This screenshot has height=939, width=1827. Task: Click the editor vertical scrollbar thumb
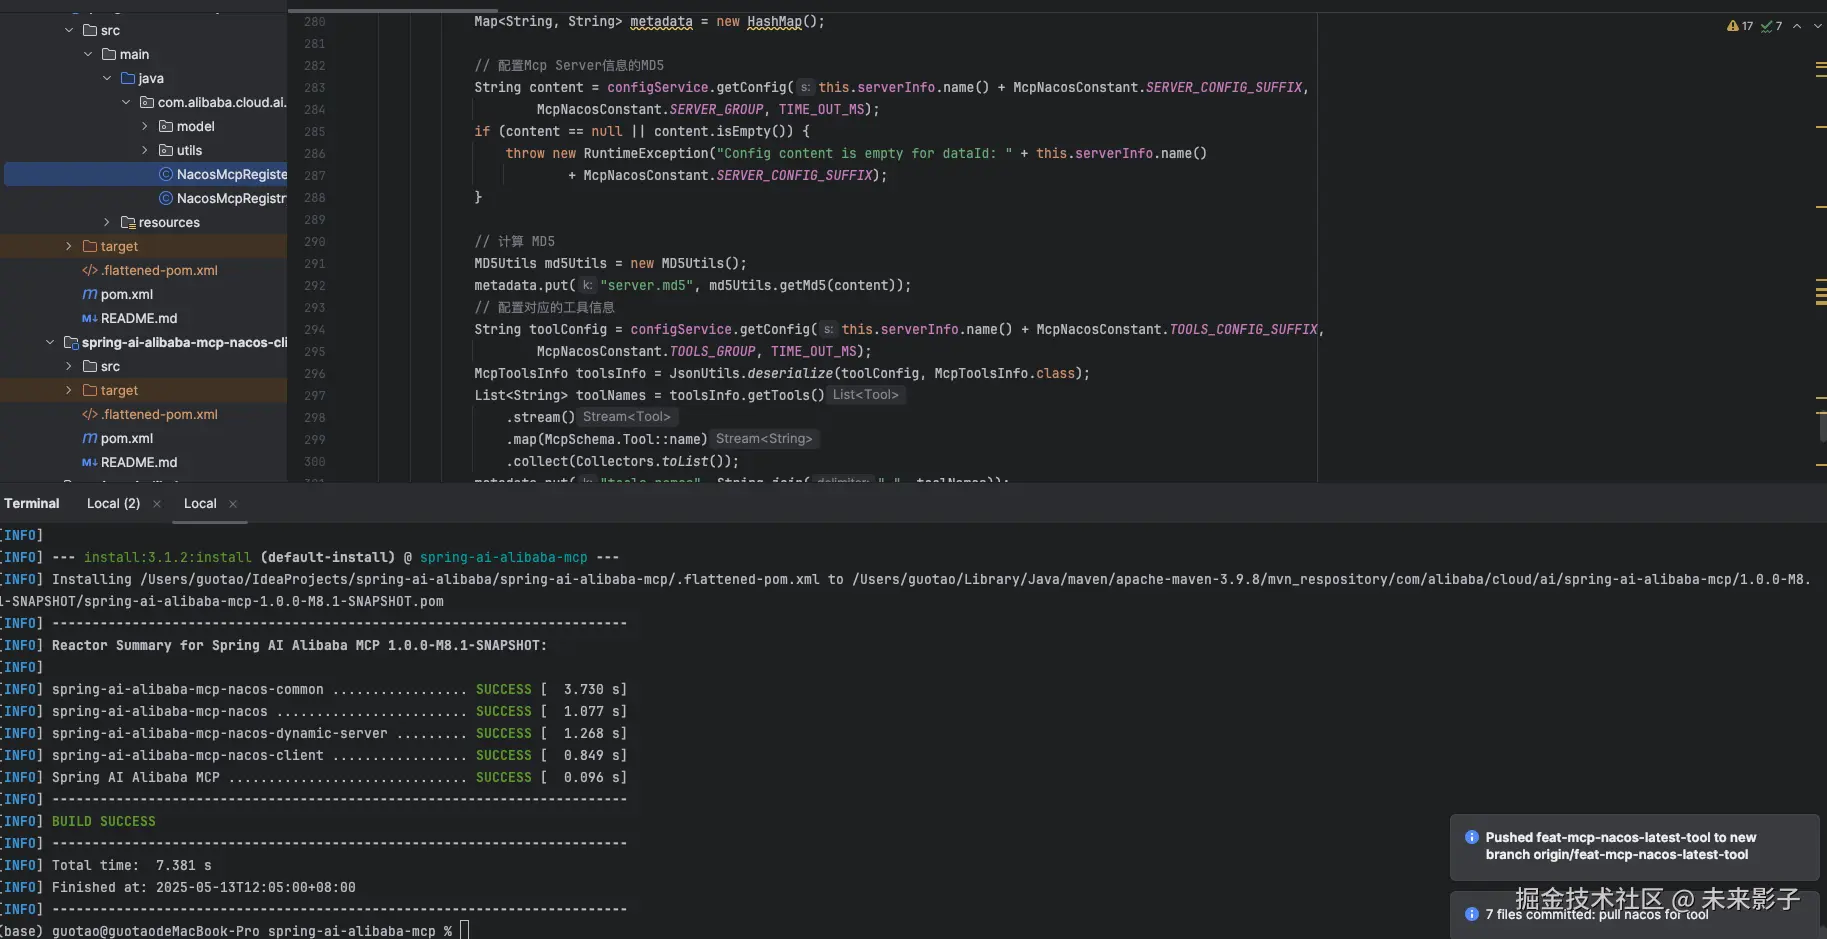(x=1822, y=427)
